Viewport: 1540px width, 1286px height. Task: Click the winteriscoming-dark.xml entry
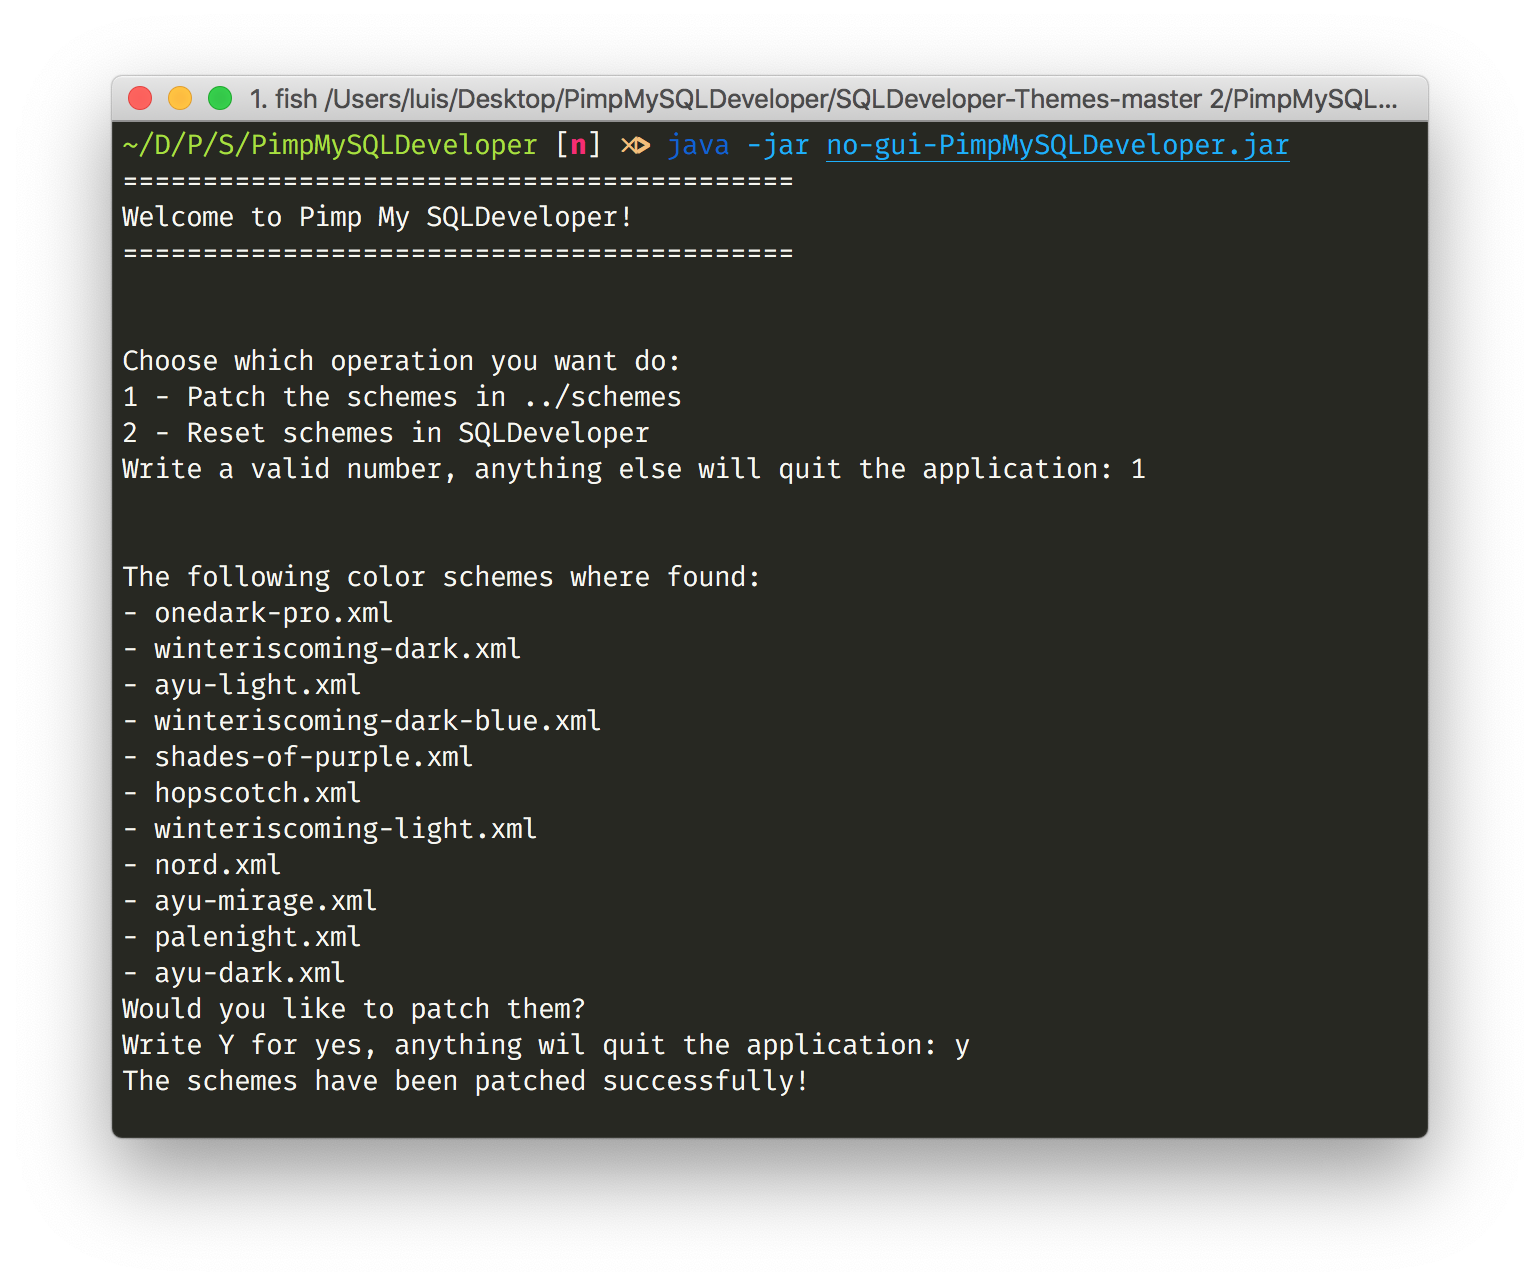tap(322, 649)
